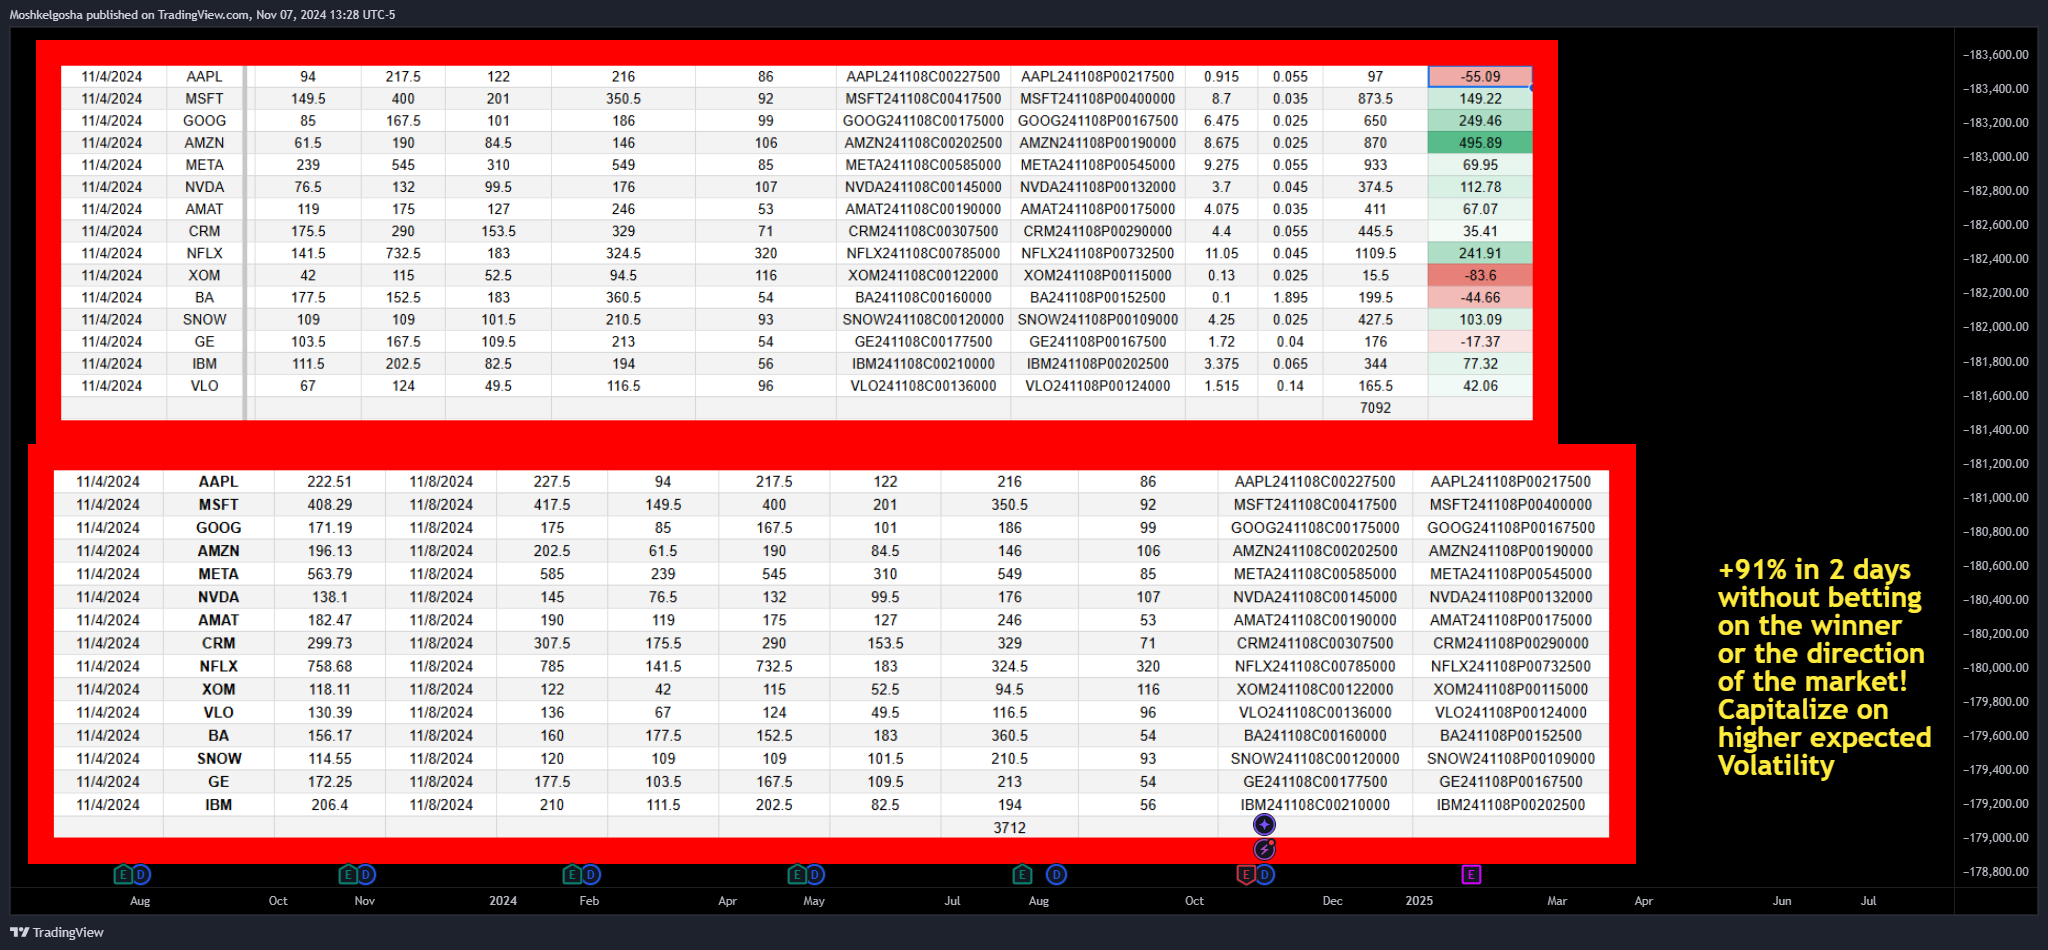Click the earnings E marker above leftmost Aug
Viewport: 2048px width, 950px height.
pyautogui.click(x=122, y=875)
